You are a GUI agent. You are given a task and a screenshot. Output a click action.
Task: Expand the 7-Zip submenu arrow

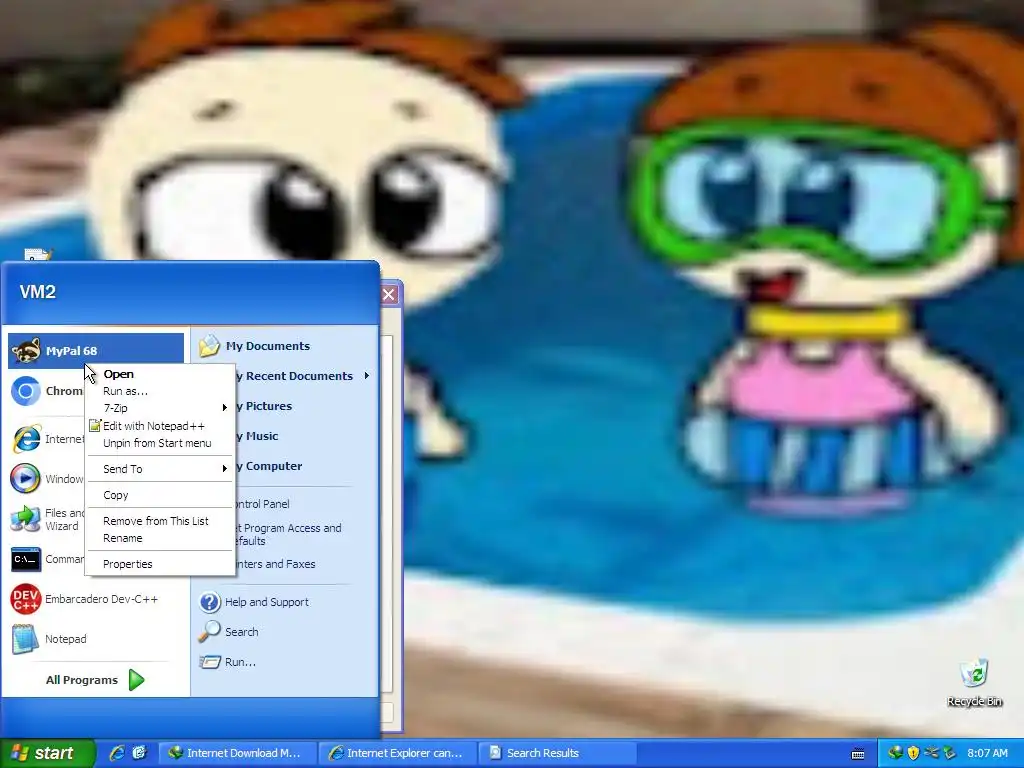click(225, 408)
